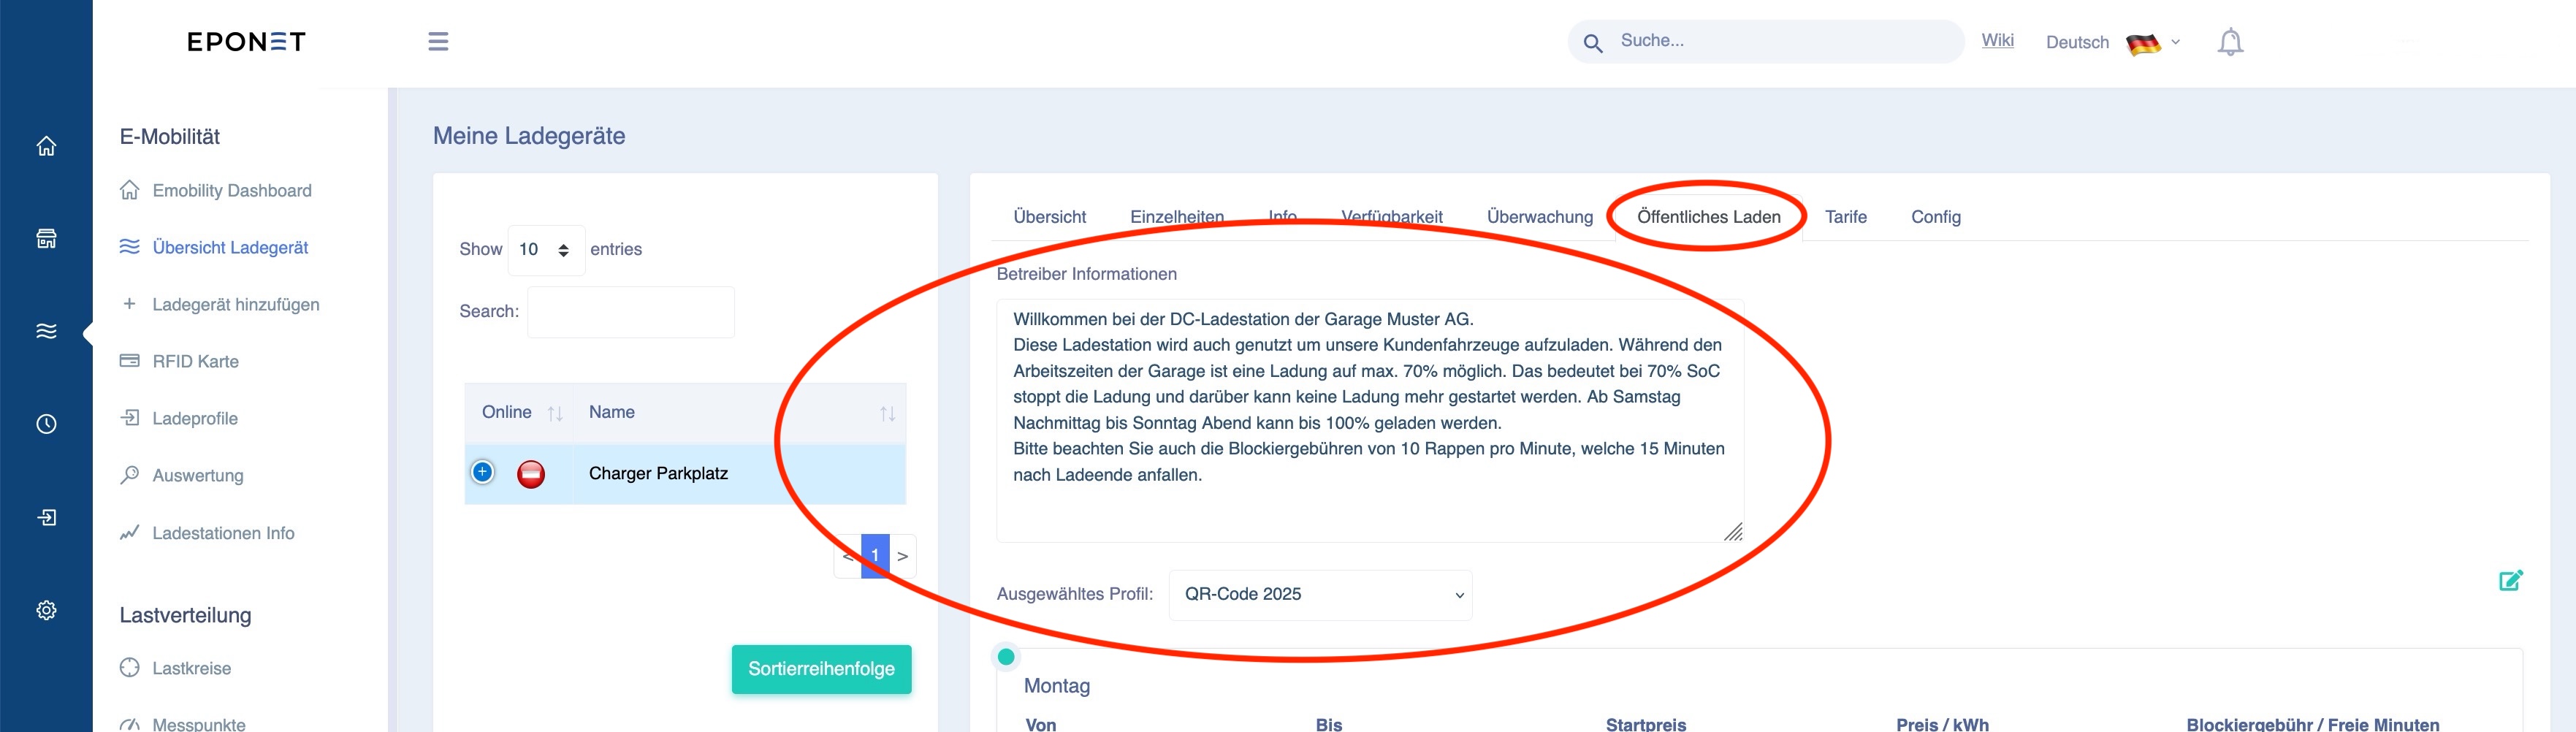Switch to the Config tab
The width and height of the screenshot is (2576, 732).
point(1936,217)
